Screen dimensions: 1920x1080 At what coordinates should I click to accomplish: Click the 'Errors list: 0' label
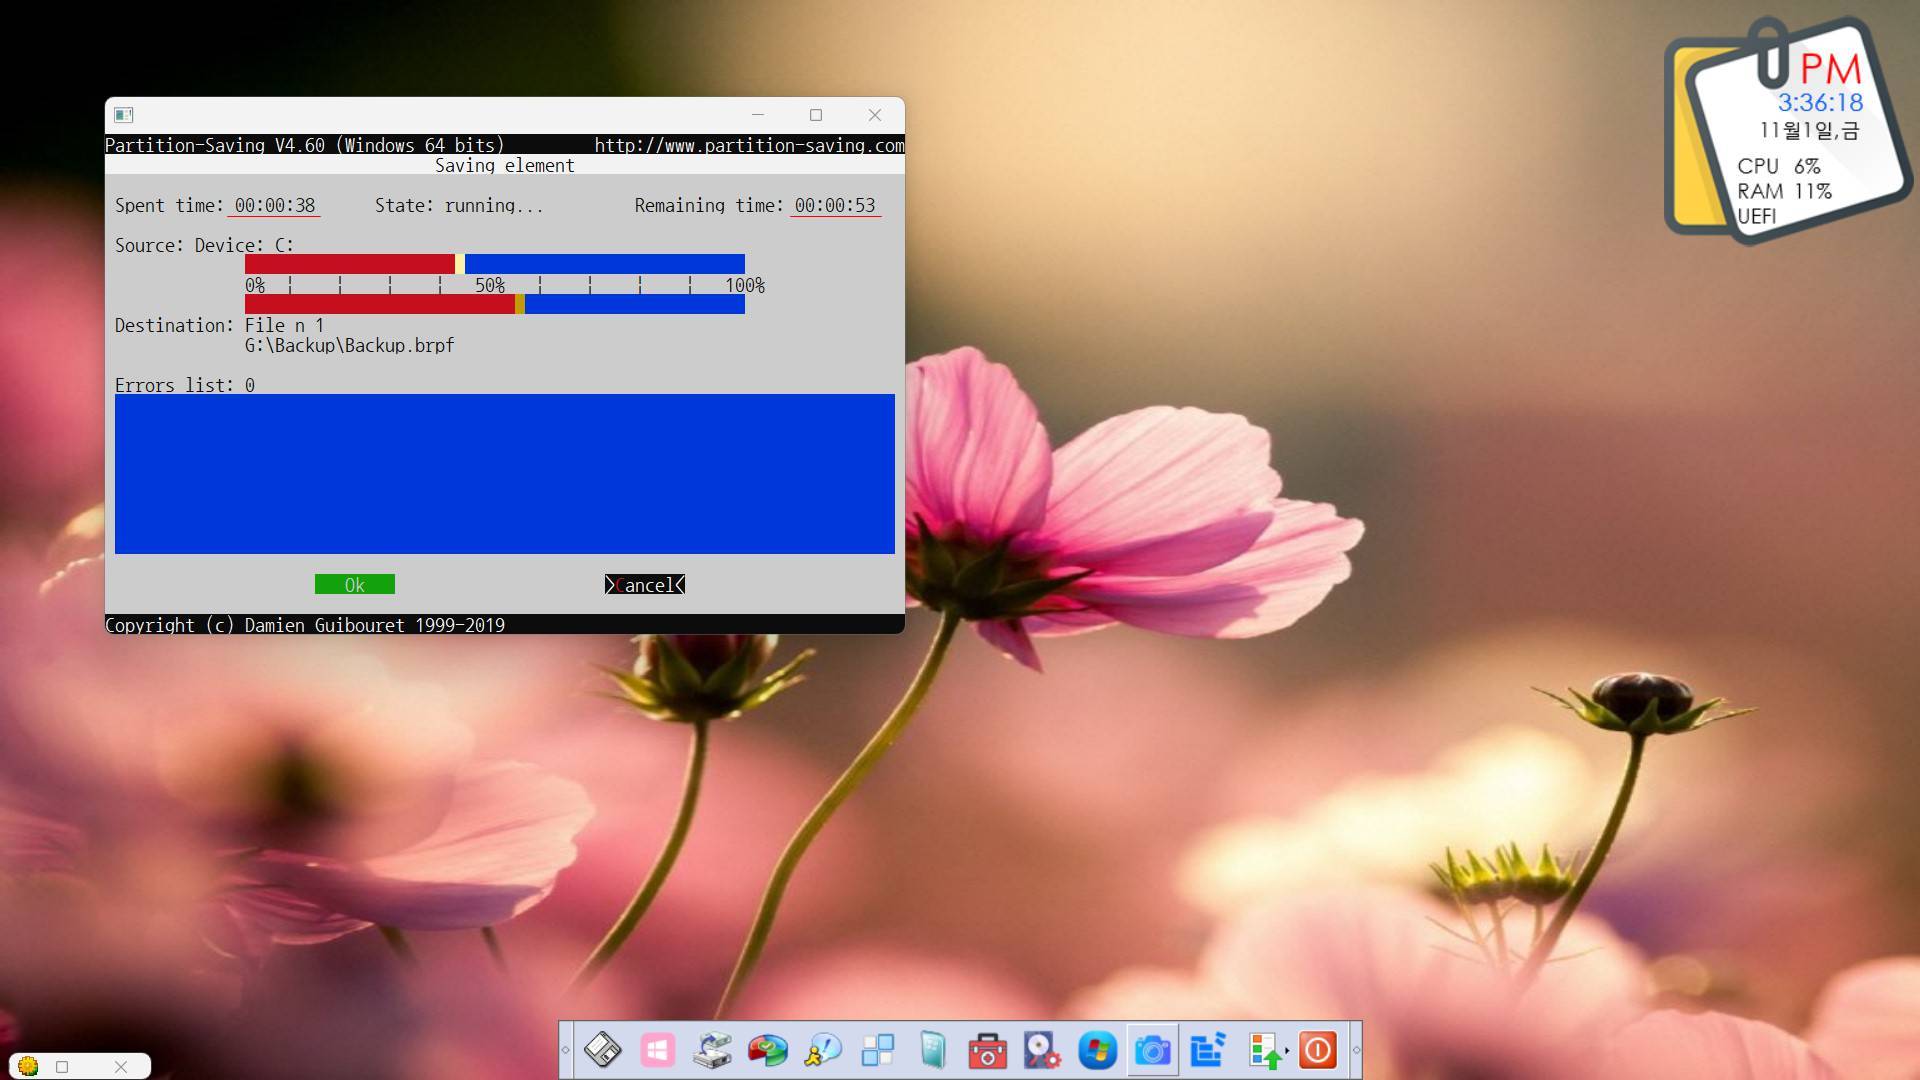(185, 385)
